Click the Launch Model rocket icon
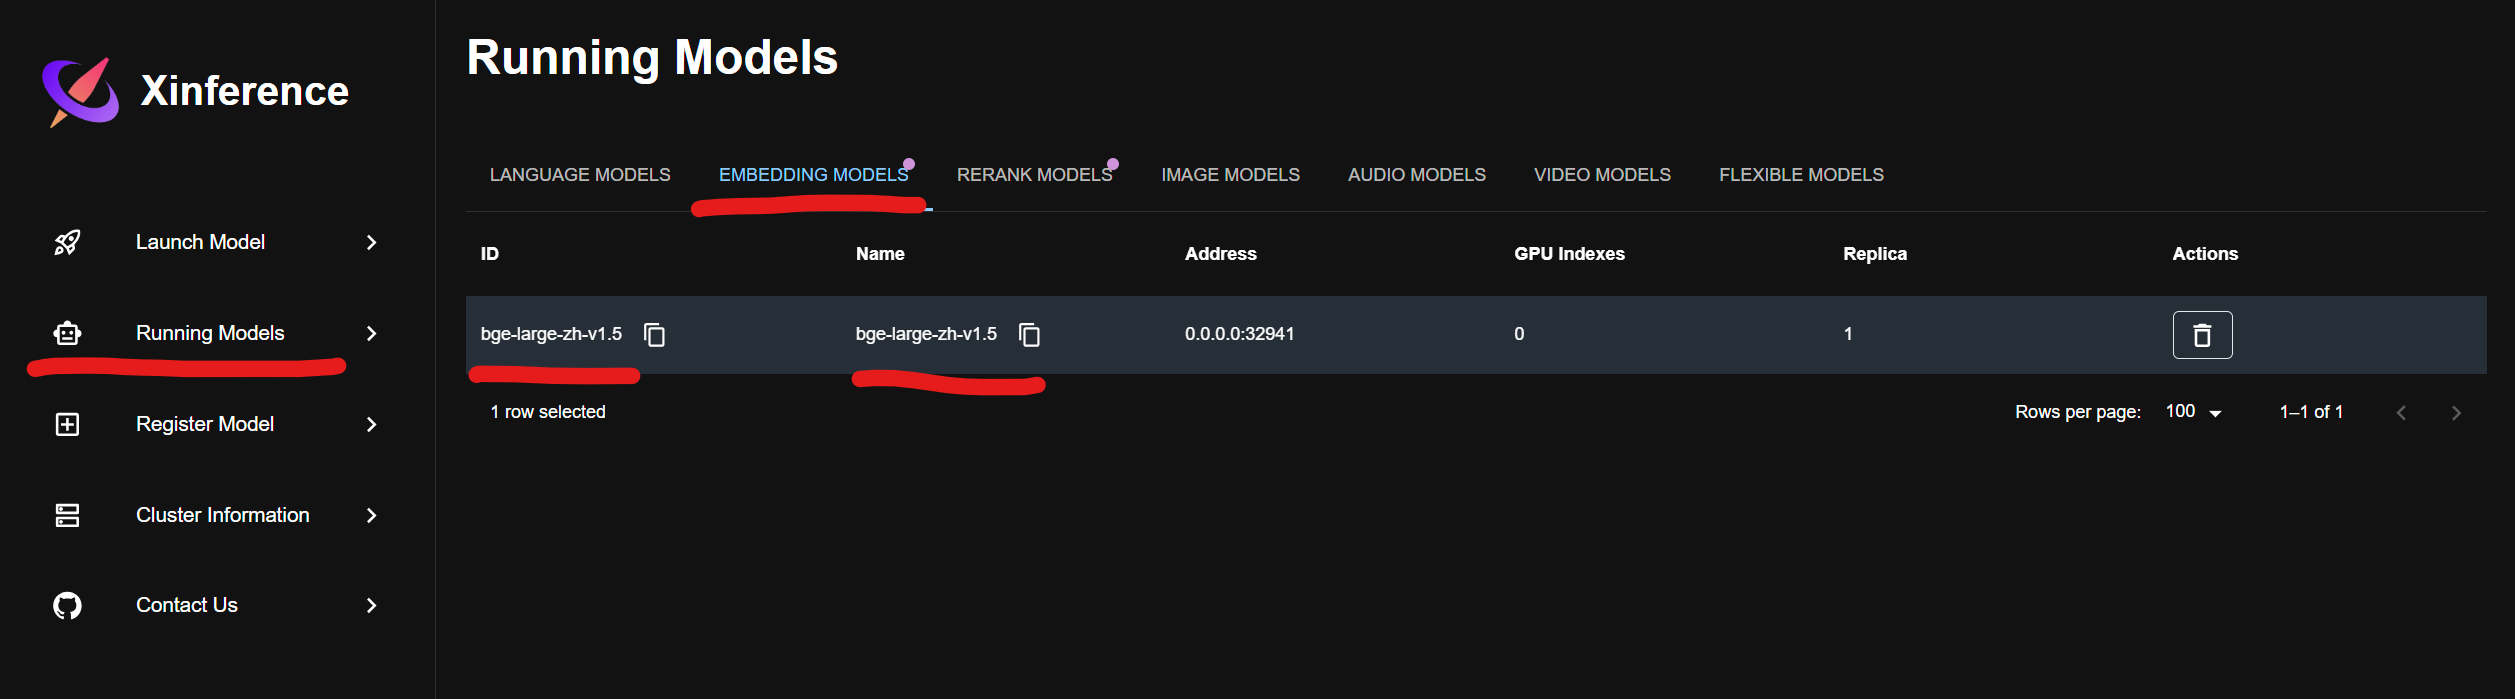 (67, 242)
